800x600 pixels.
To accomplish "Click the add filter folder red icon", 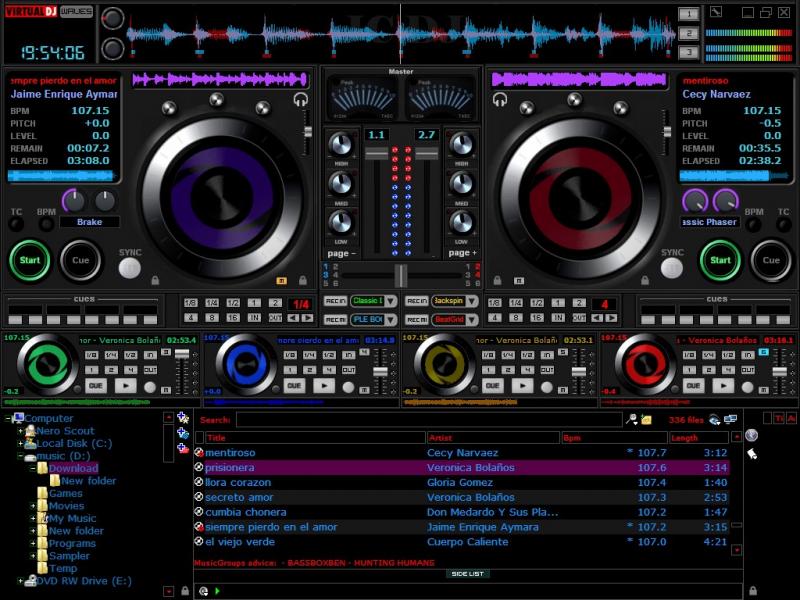I will pos(183,448).
